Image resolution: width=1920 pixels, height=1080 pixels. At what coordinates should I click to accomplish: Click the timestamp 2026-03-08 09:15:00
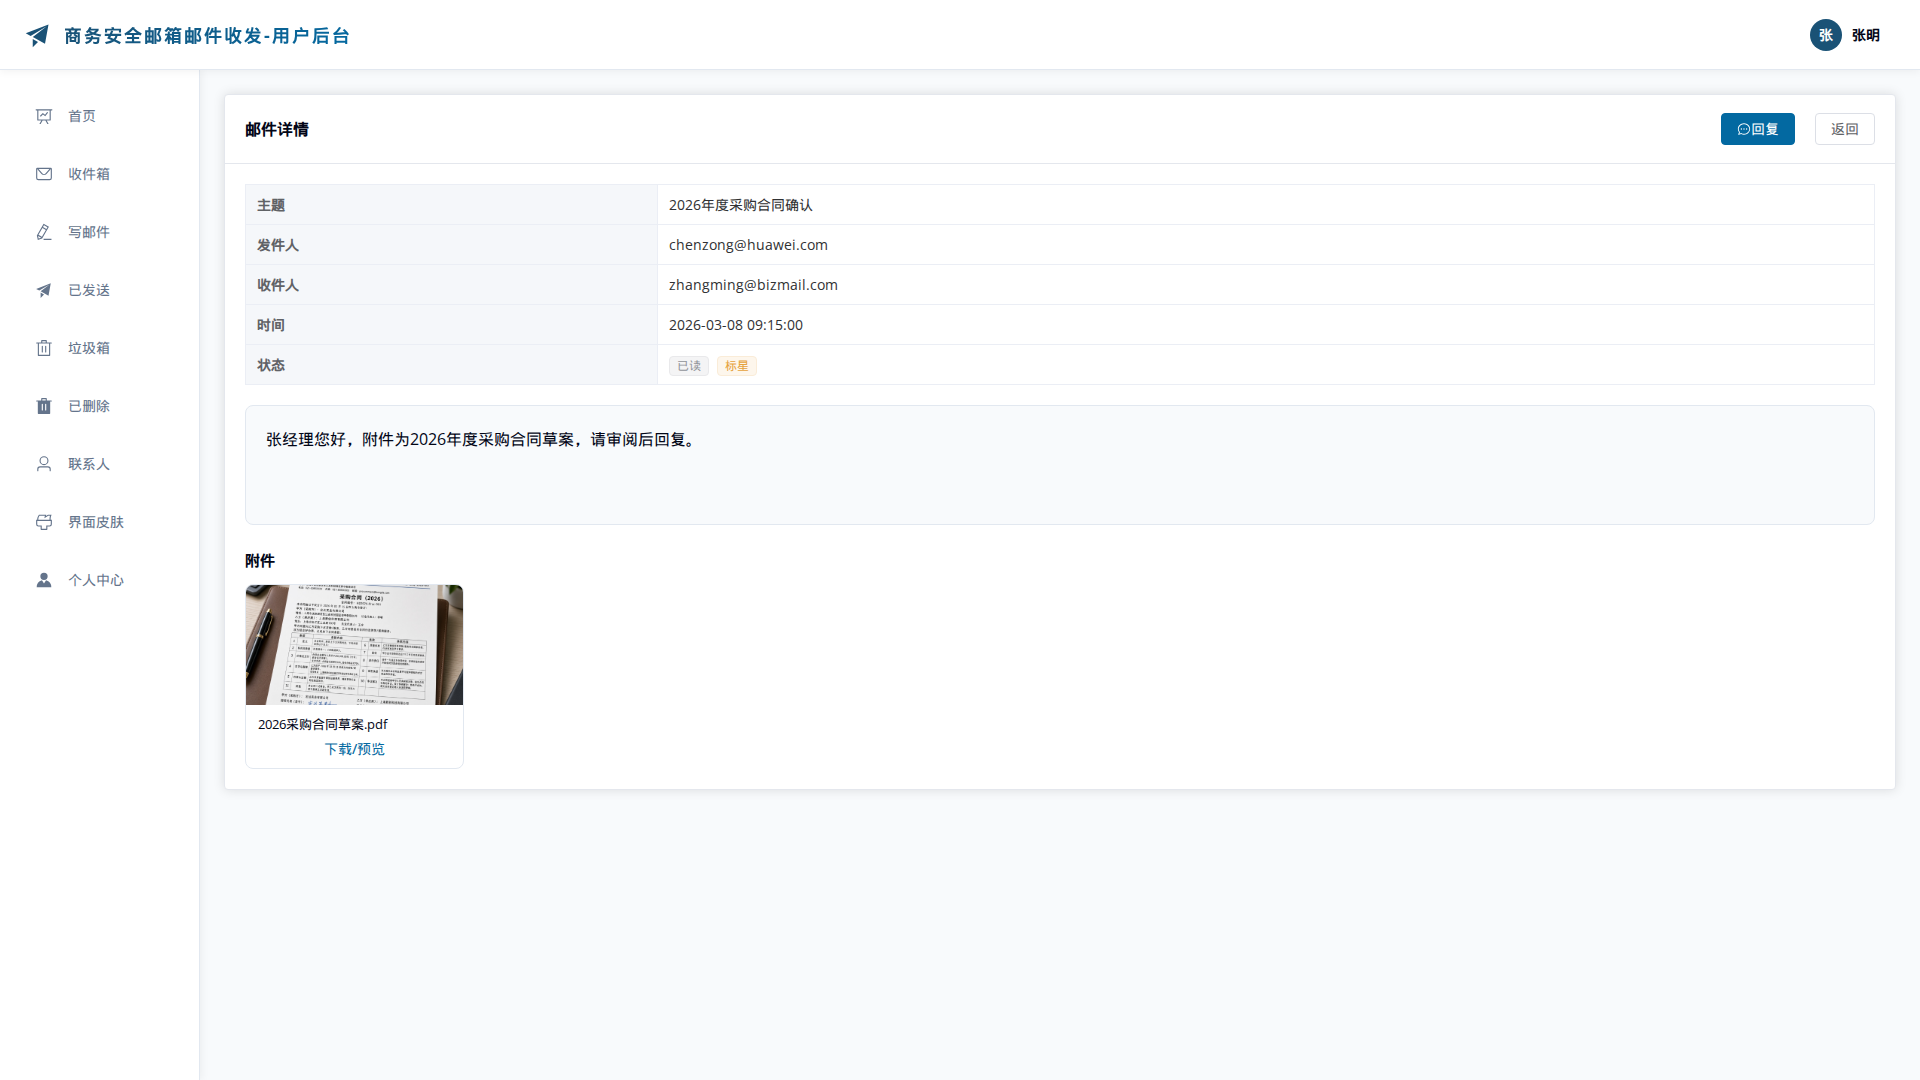pyautogui.click(x=736, y=325)
